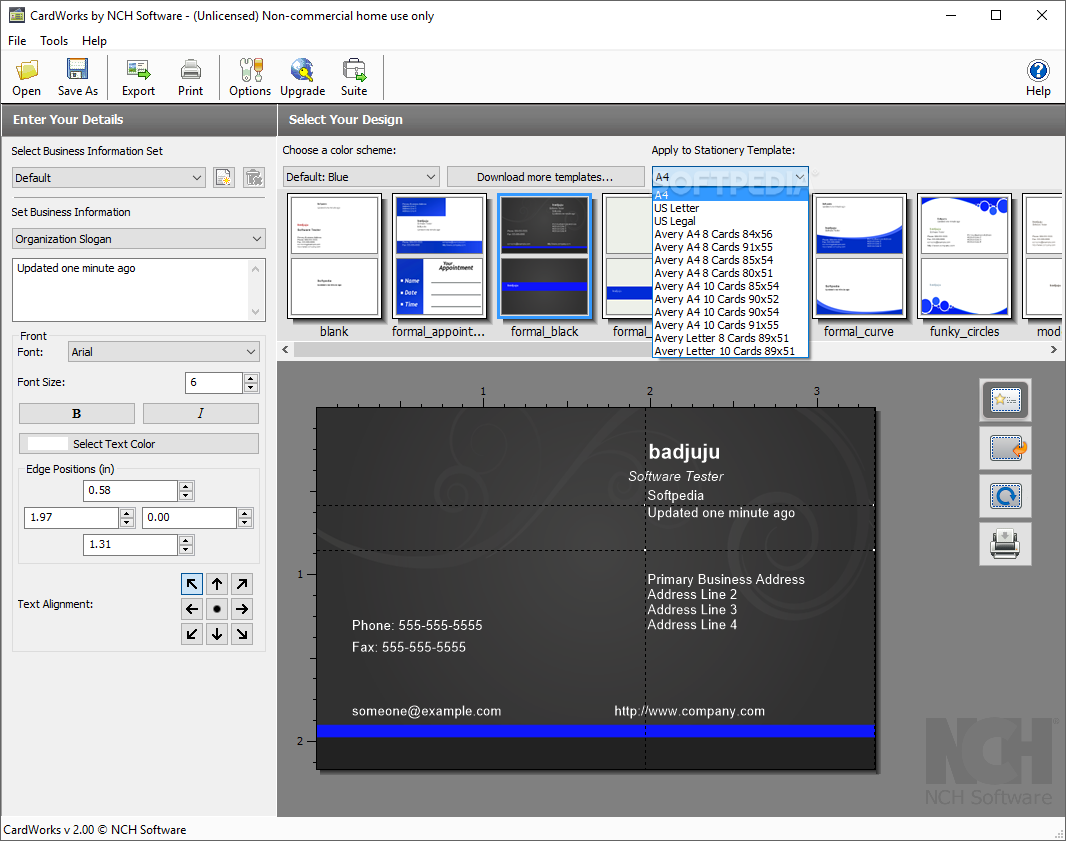Viewport: 1066px width, 841px height.
Task: Click the Font Size input field
Action: [213, 383]
